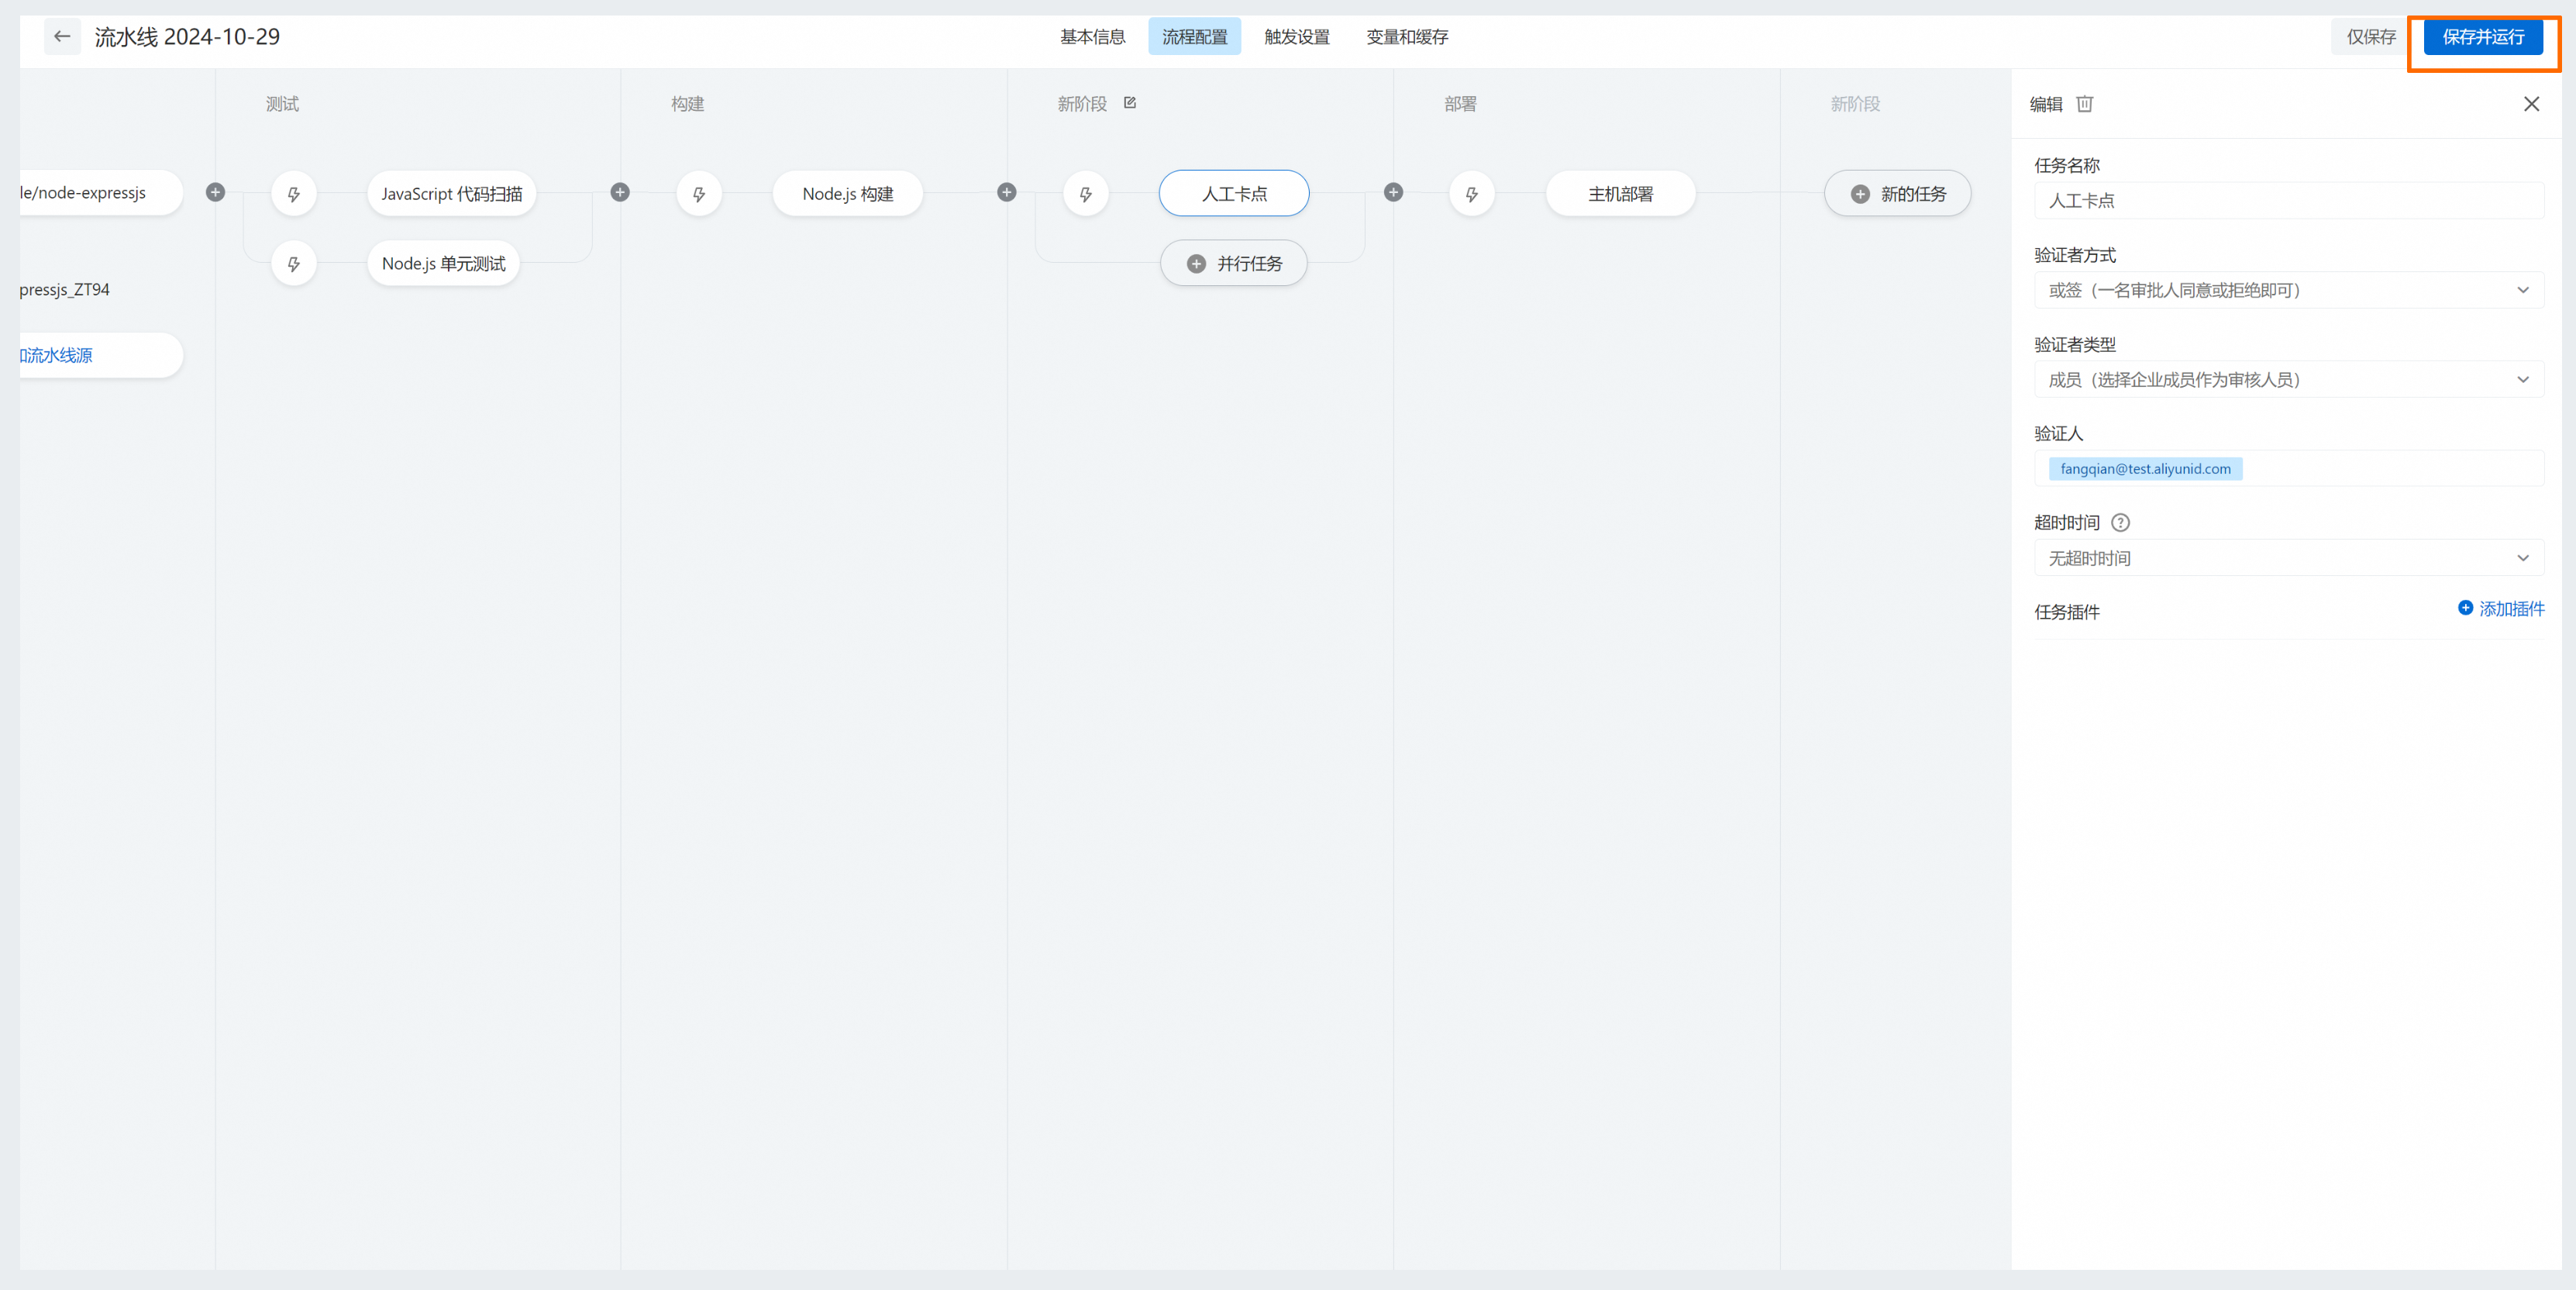
Task: Add stage with plus before 构建 stage
Action: click(x=620, y=192)
